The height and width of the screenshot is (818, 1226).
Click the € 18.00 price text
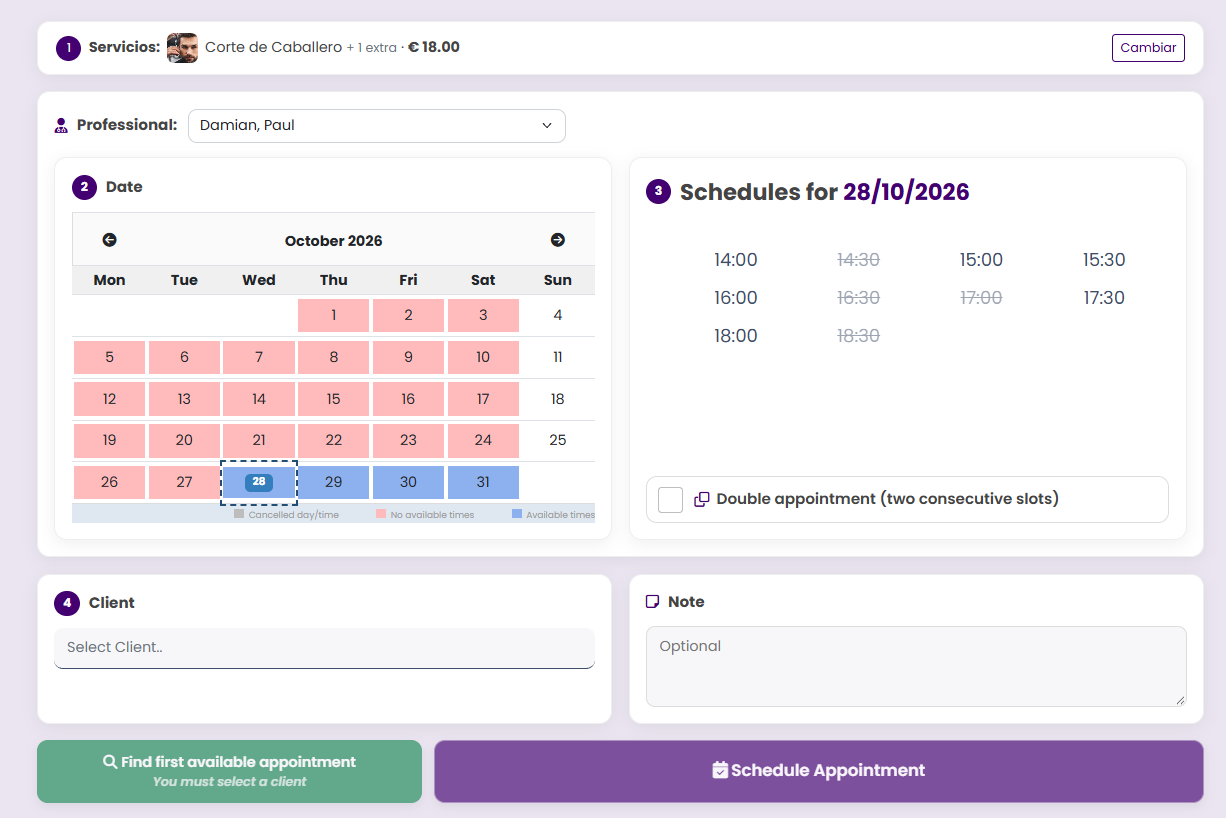click(434, 47)
